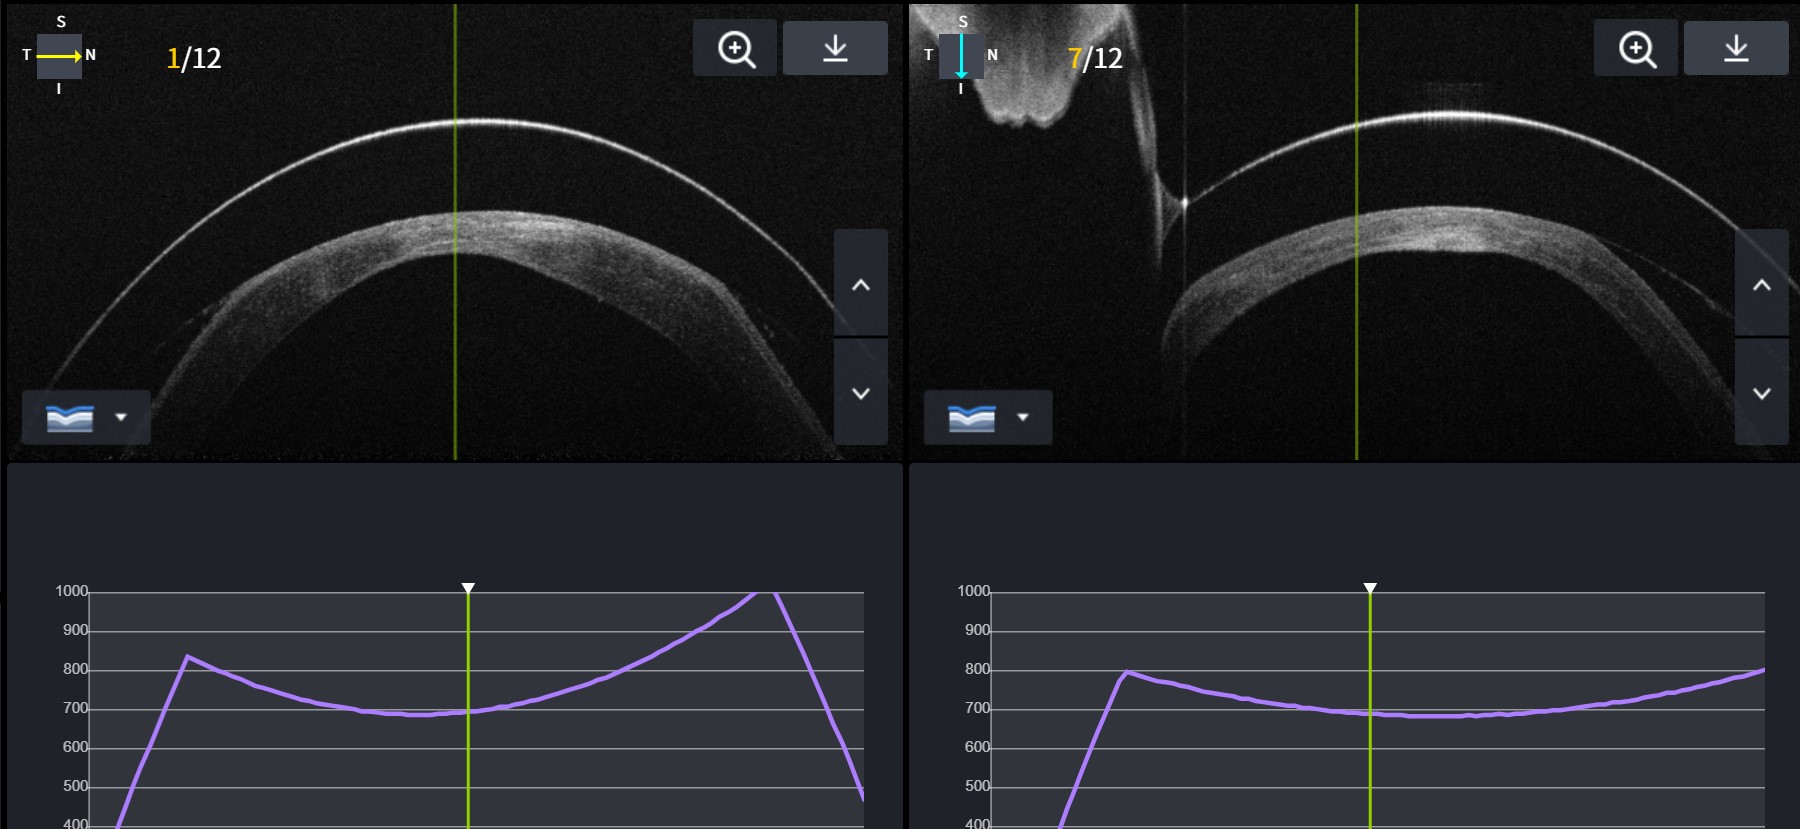Click the T-to-N horizontal scan direction icon
Viewport: 1800px width, 829px height.
point(59,56)
